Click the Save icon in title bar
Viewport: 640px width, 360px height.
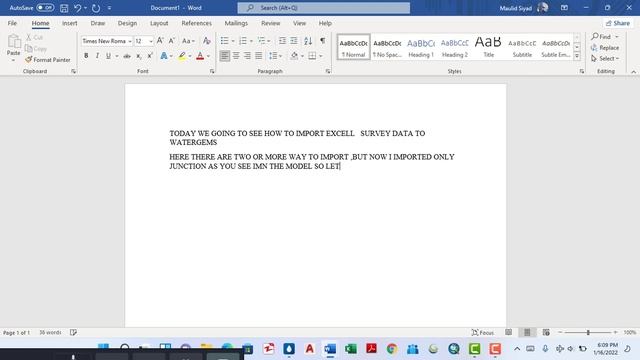click(64, 8)
